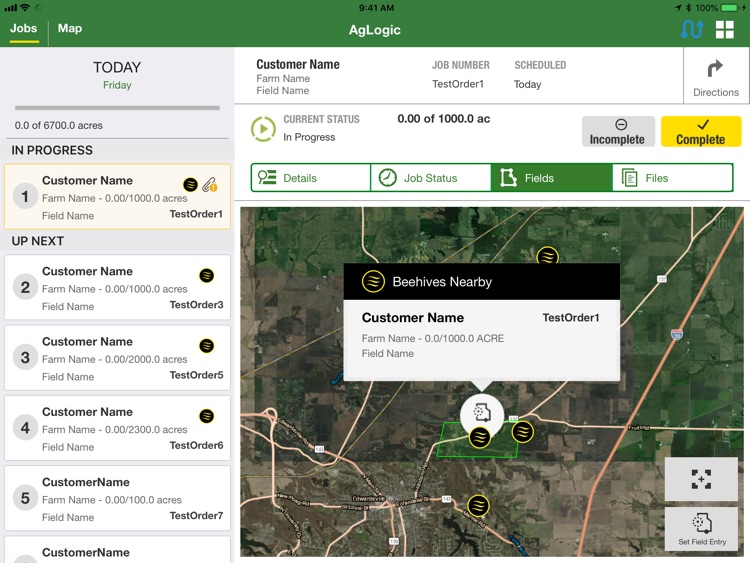Viewport: 750px width, 563px height.
Task: Tap beehive icon on TestOrder1 card
Action: pyautogui.click(x=190, y=184)
